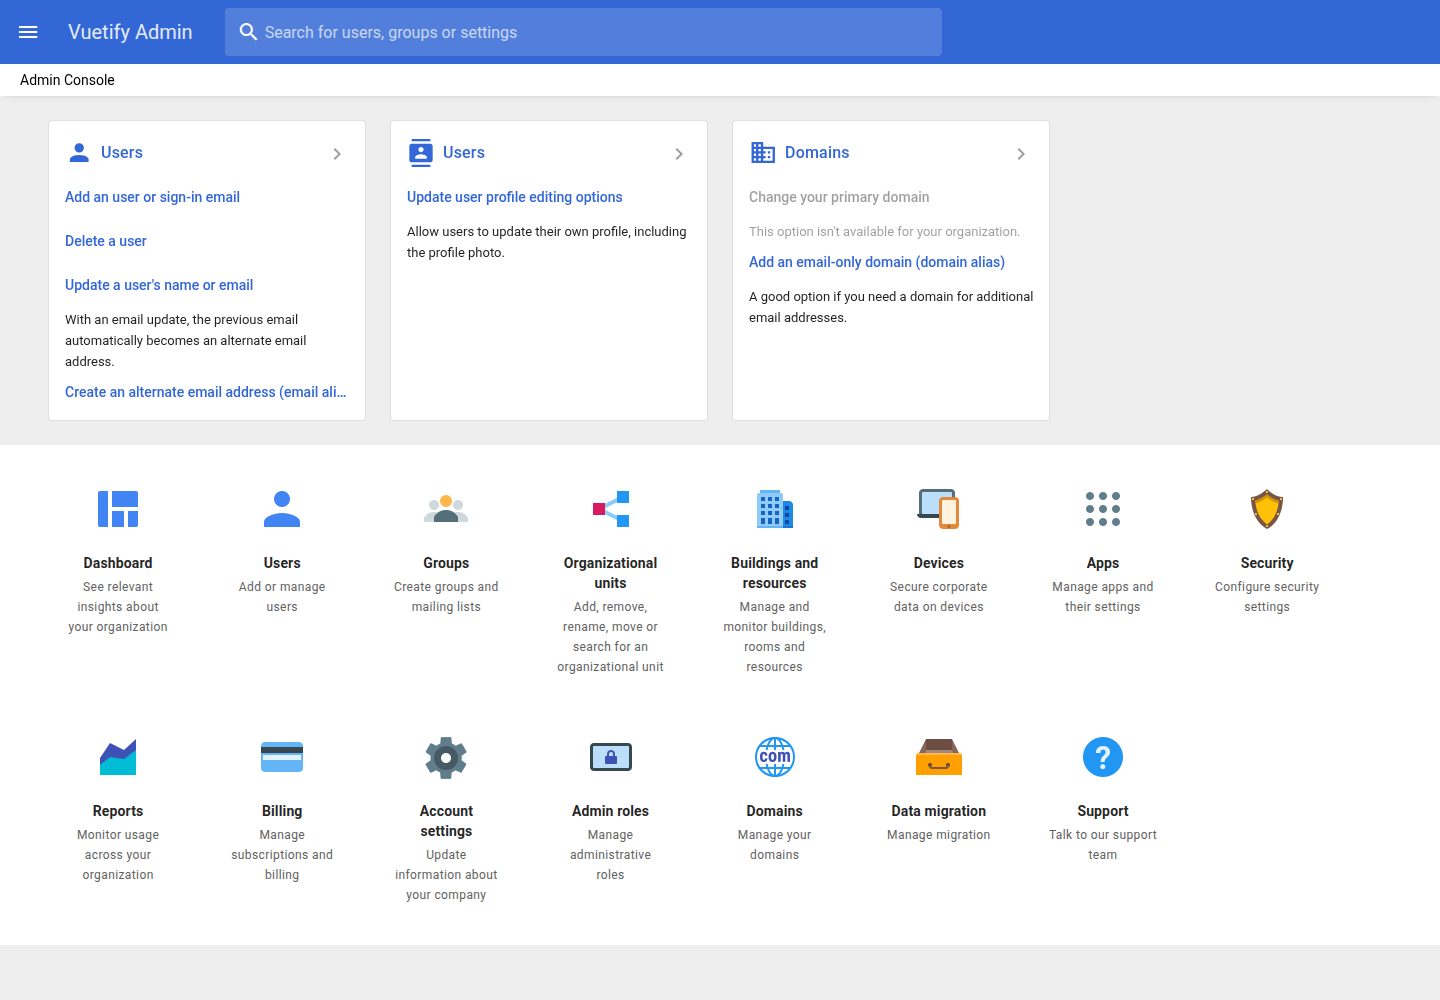Click the Account settings gear icon

tap(446, 757)
